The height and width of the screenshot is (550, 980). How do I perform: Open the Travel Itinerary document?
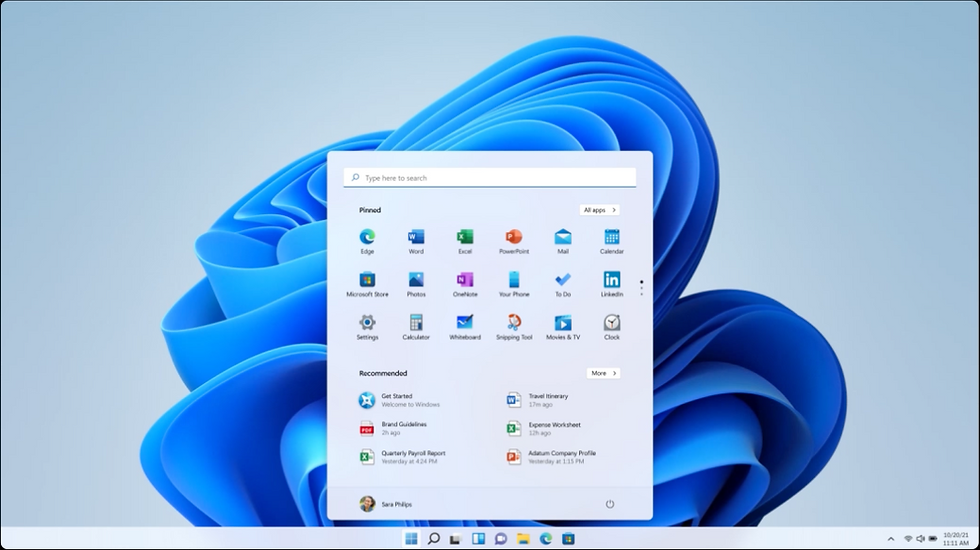point(547,400)
